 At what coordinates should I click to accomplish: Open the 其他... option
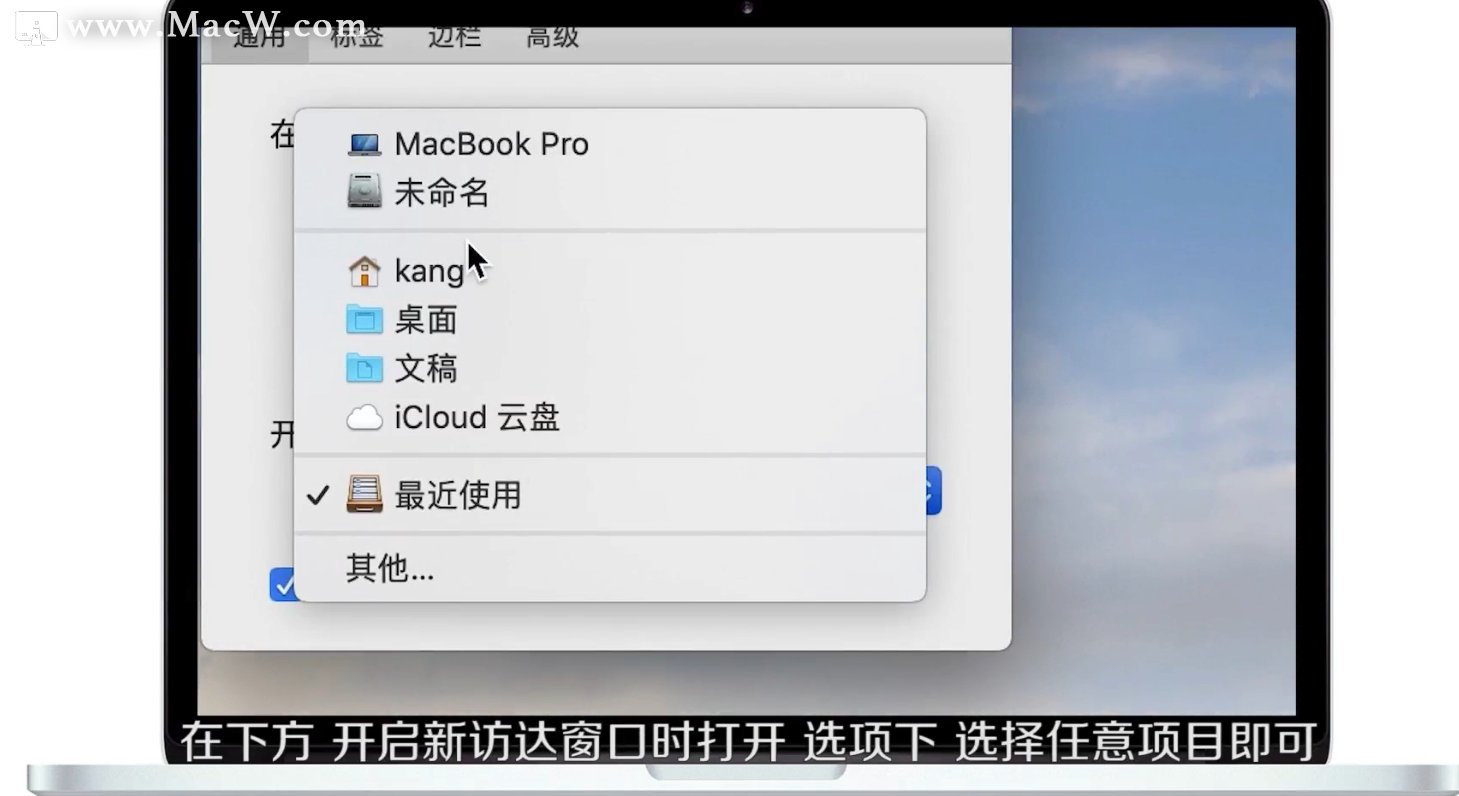pos(610,569)
